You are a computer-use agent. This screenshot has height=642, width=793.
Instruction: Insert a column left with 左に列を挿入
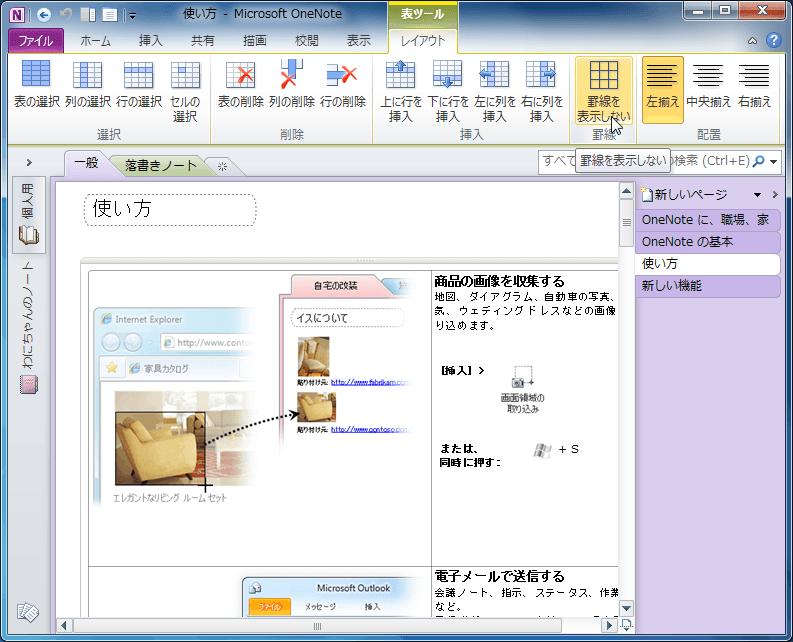coord(495,91)
